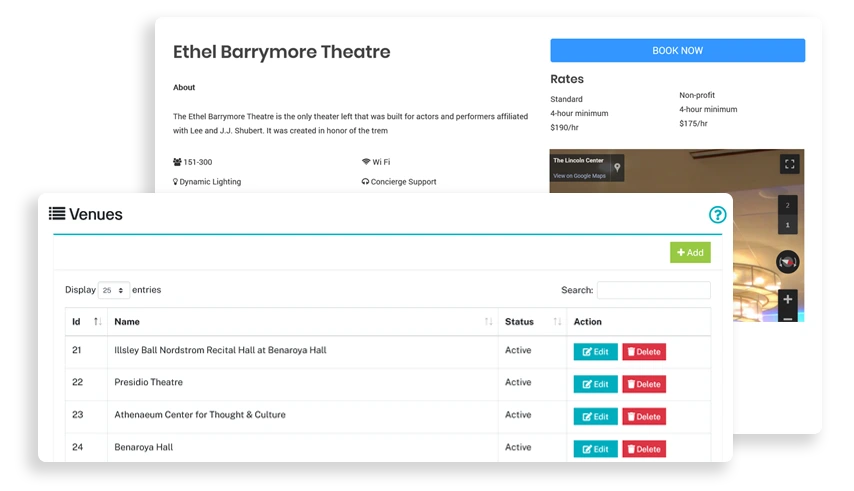Click the compass rotation control in street view

pos(788,262)
